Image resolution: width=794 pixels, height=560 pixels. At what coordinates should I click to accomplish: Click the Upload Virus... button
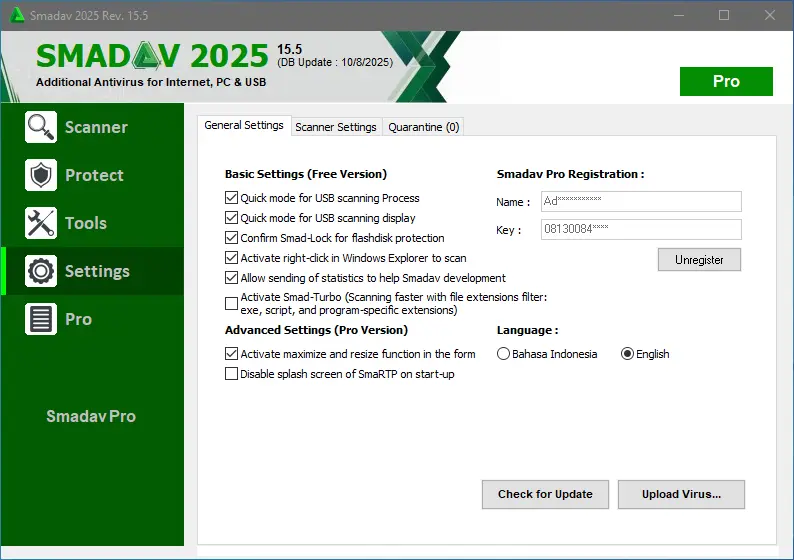681,494
